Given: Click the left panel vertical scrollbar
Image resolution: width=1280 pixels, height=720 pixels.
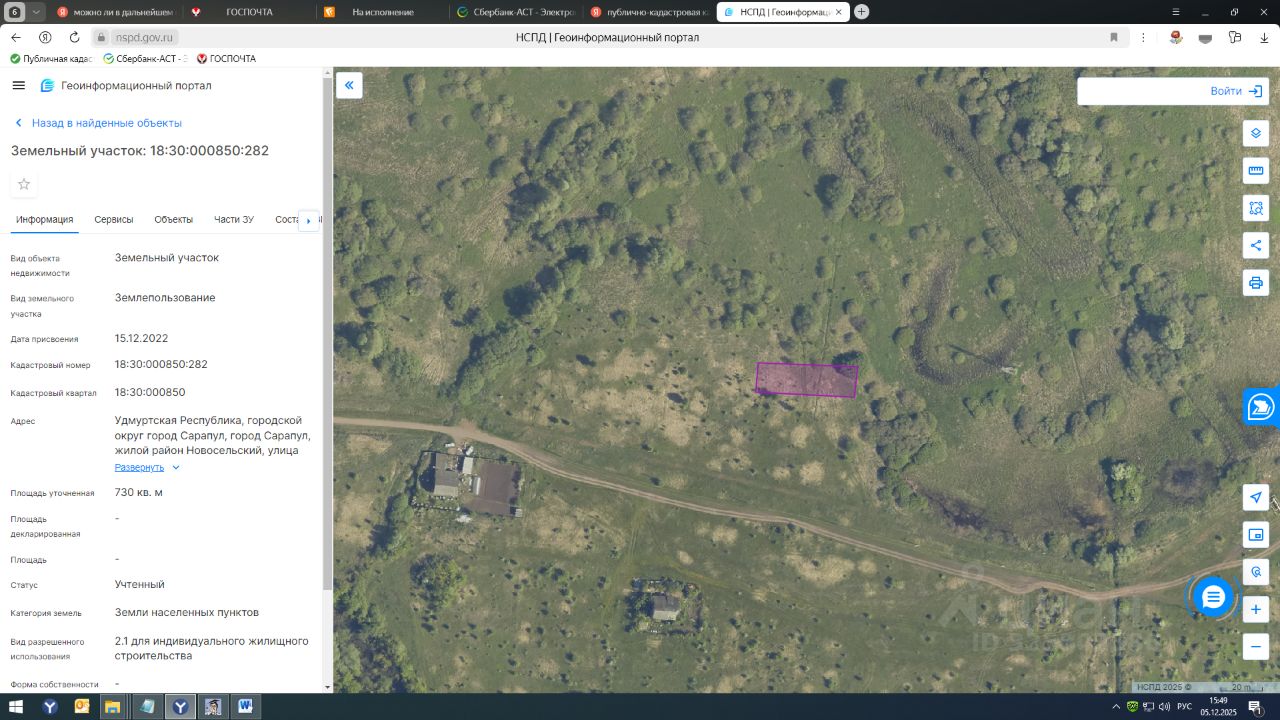Looking at the screenshot, I should (x=327, y=335).
